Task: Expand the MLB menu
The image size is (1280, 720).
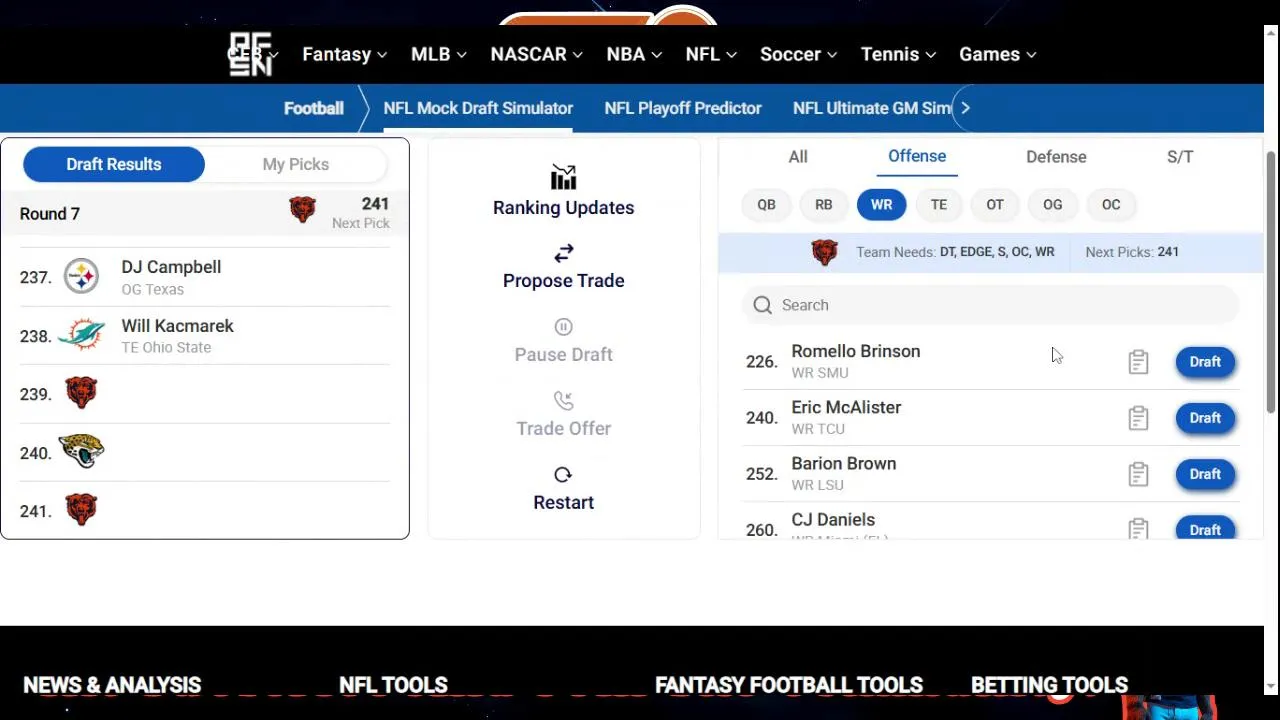Action: point(438,54)
